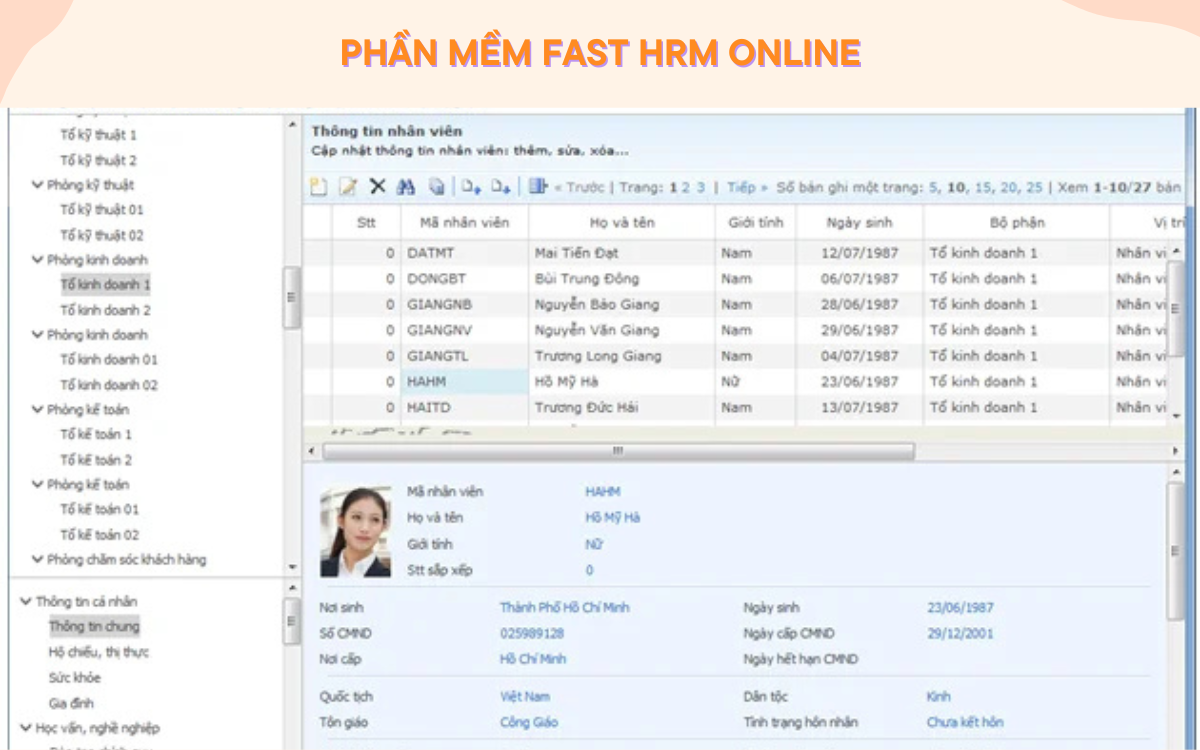Click the table's horizontal scrollbar thumb
Image resolution: width=1200 pixels, height=750 pixels.
[x=618, y=451]
